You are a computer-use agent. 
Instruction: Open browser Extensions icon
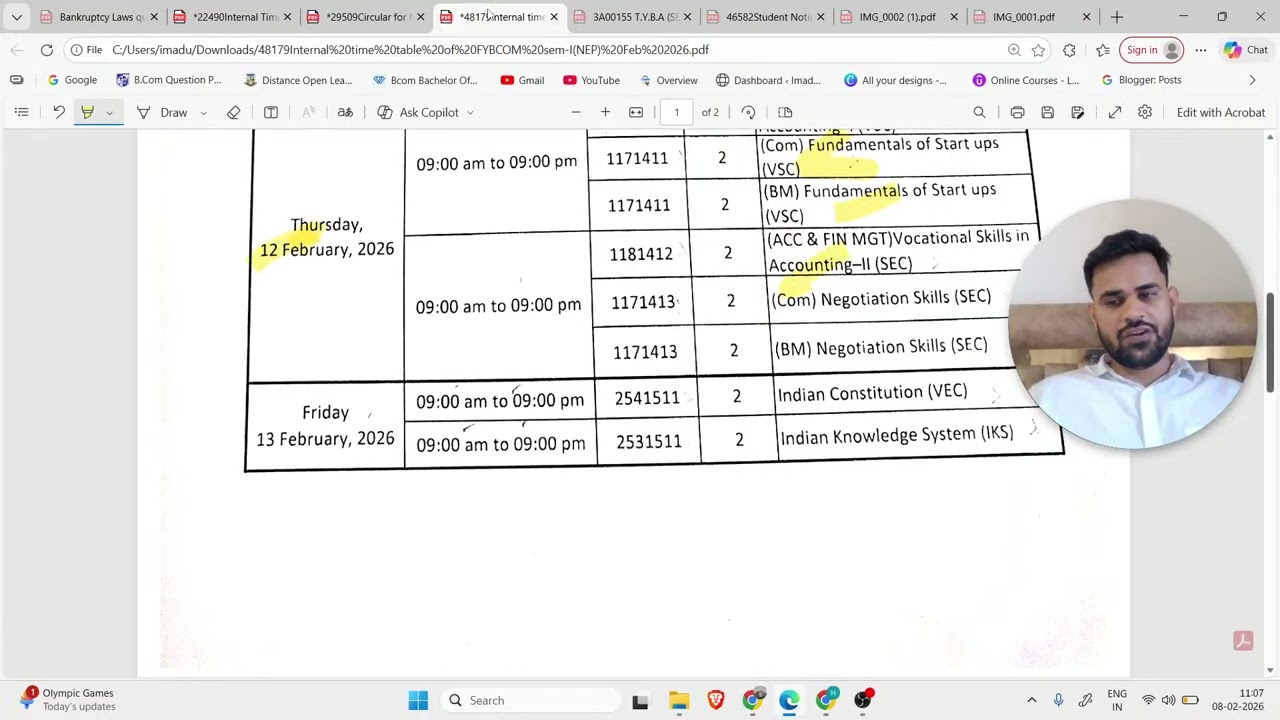[x=1069, y=50]
